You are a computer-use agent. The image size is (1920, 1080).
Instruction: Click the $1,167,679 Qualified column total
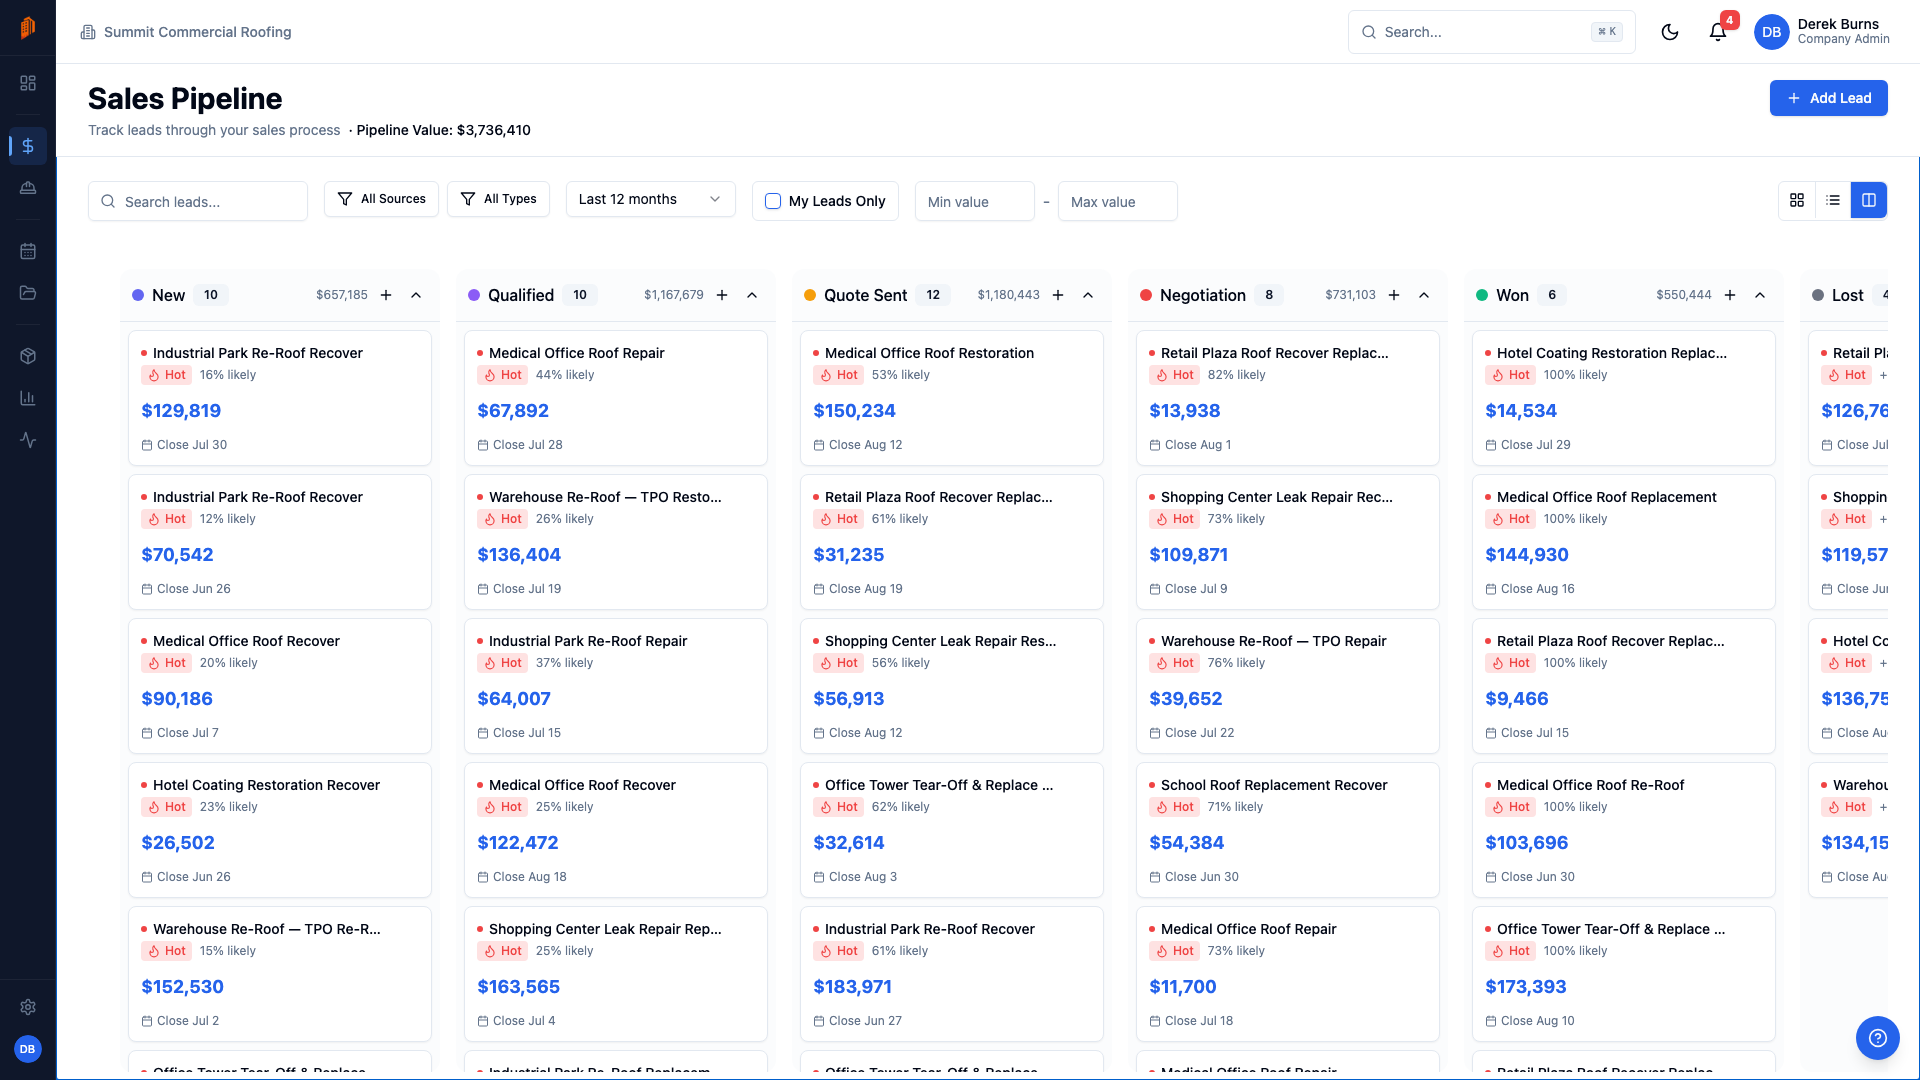(674, 295)
